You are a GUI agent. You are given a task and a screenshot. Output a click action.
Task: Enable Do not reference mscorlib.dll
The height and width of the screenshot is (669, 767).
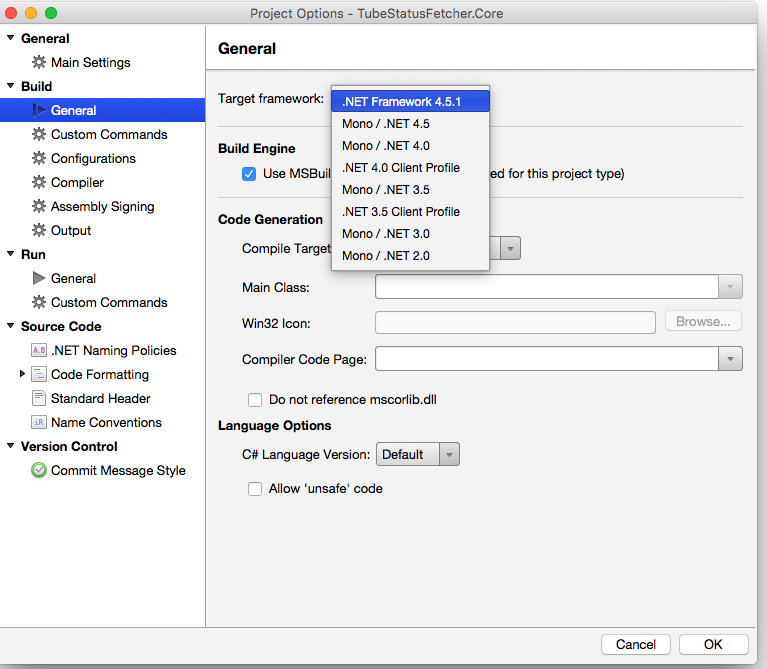click(255, 400)
